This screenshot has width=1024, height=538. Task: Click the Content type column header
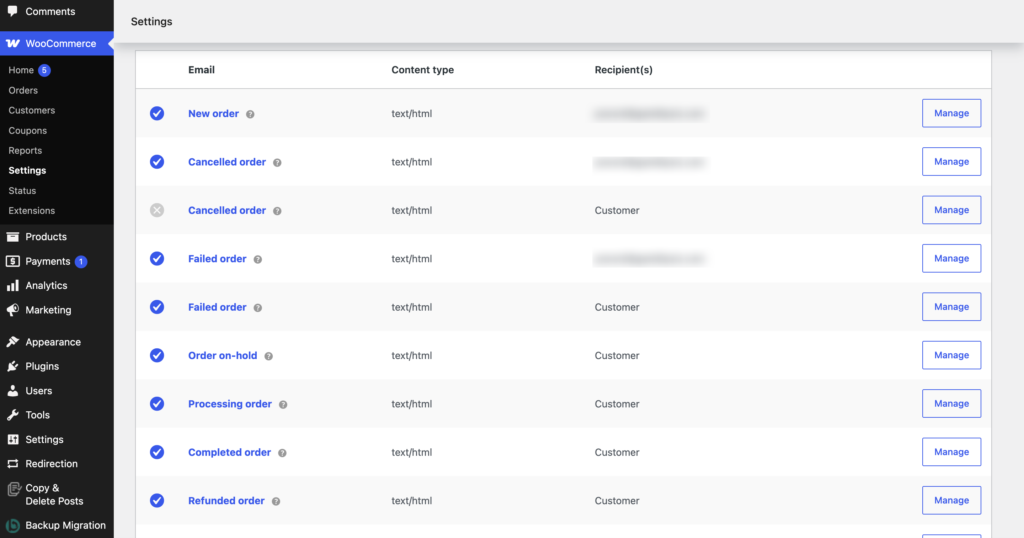tap(423, 70)
